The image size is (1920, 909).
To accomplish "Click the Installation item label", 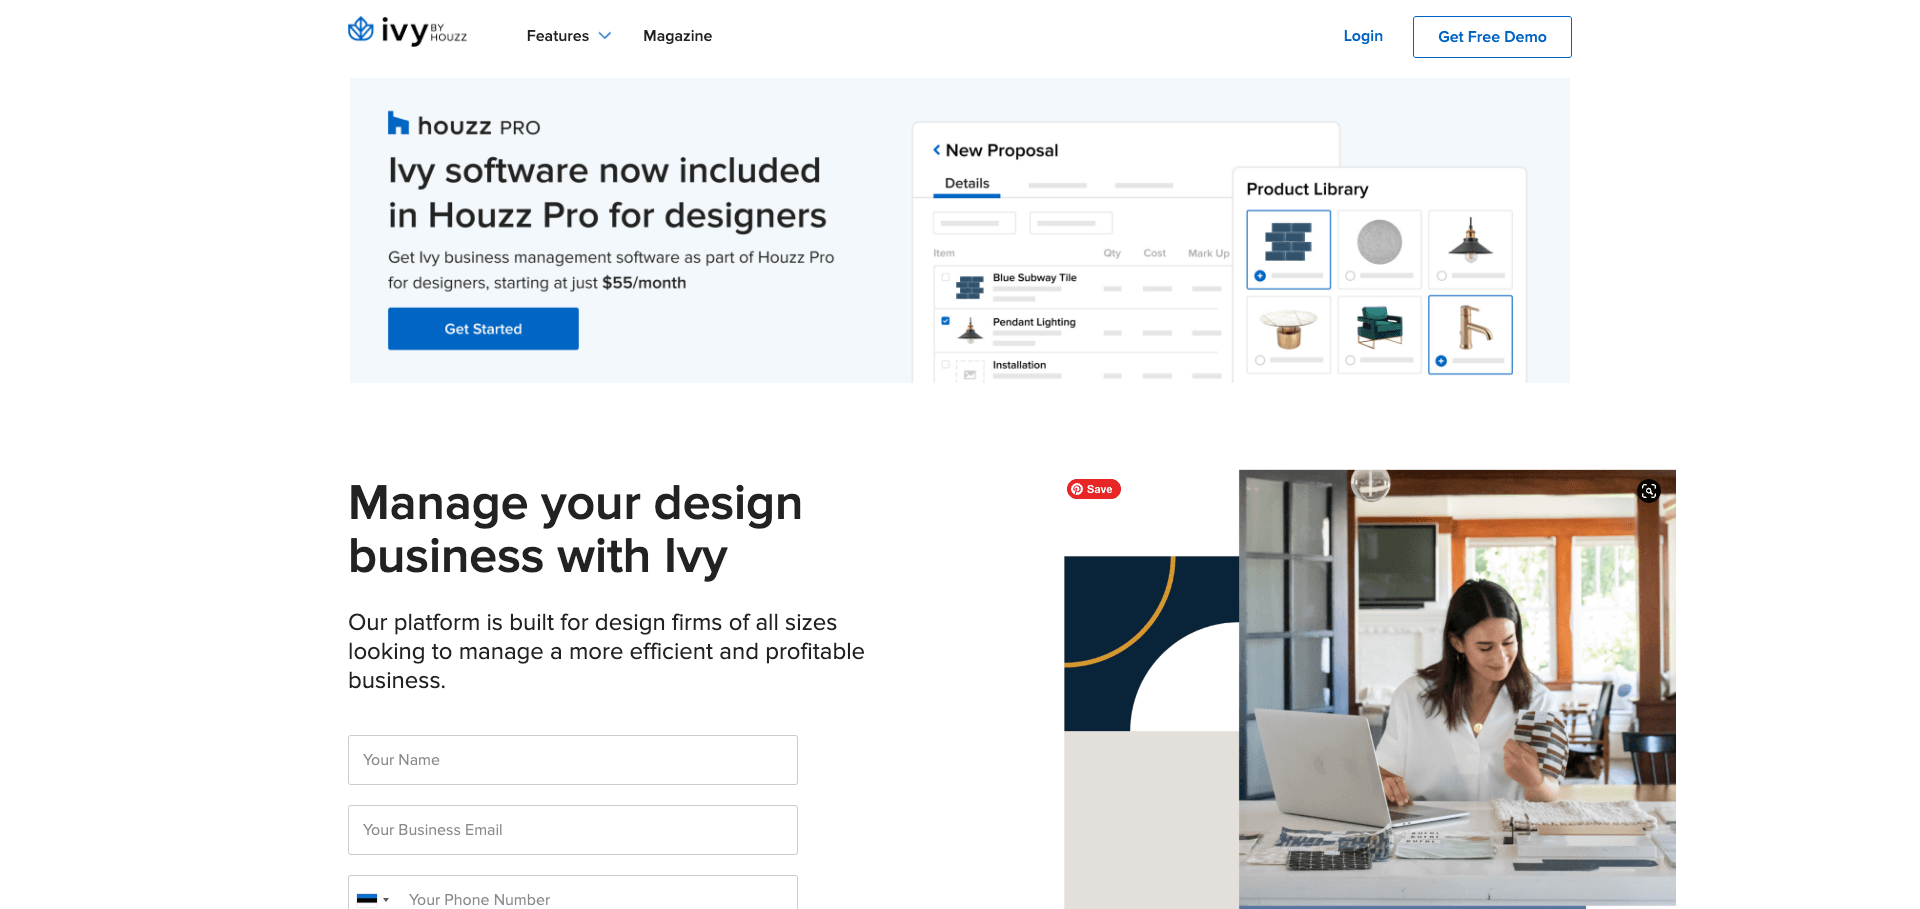I will (1019, 365).
